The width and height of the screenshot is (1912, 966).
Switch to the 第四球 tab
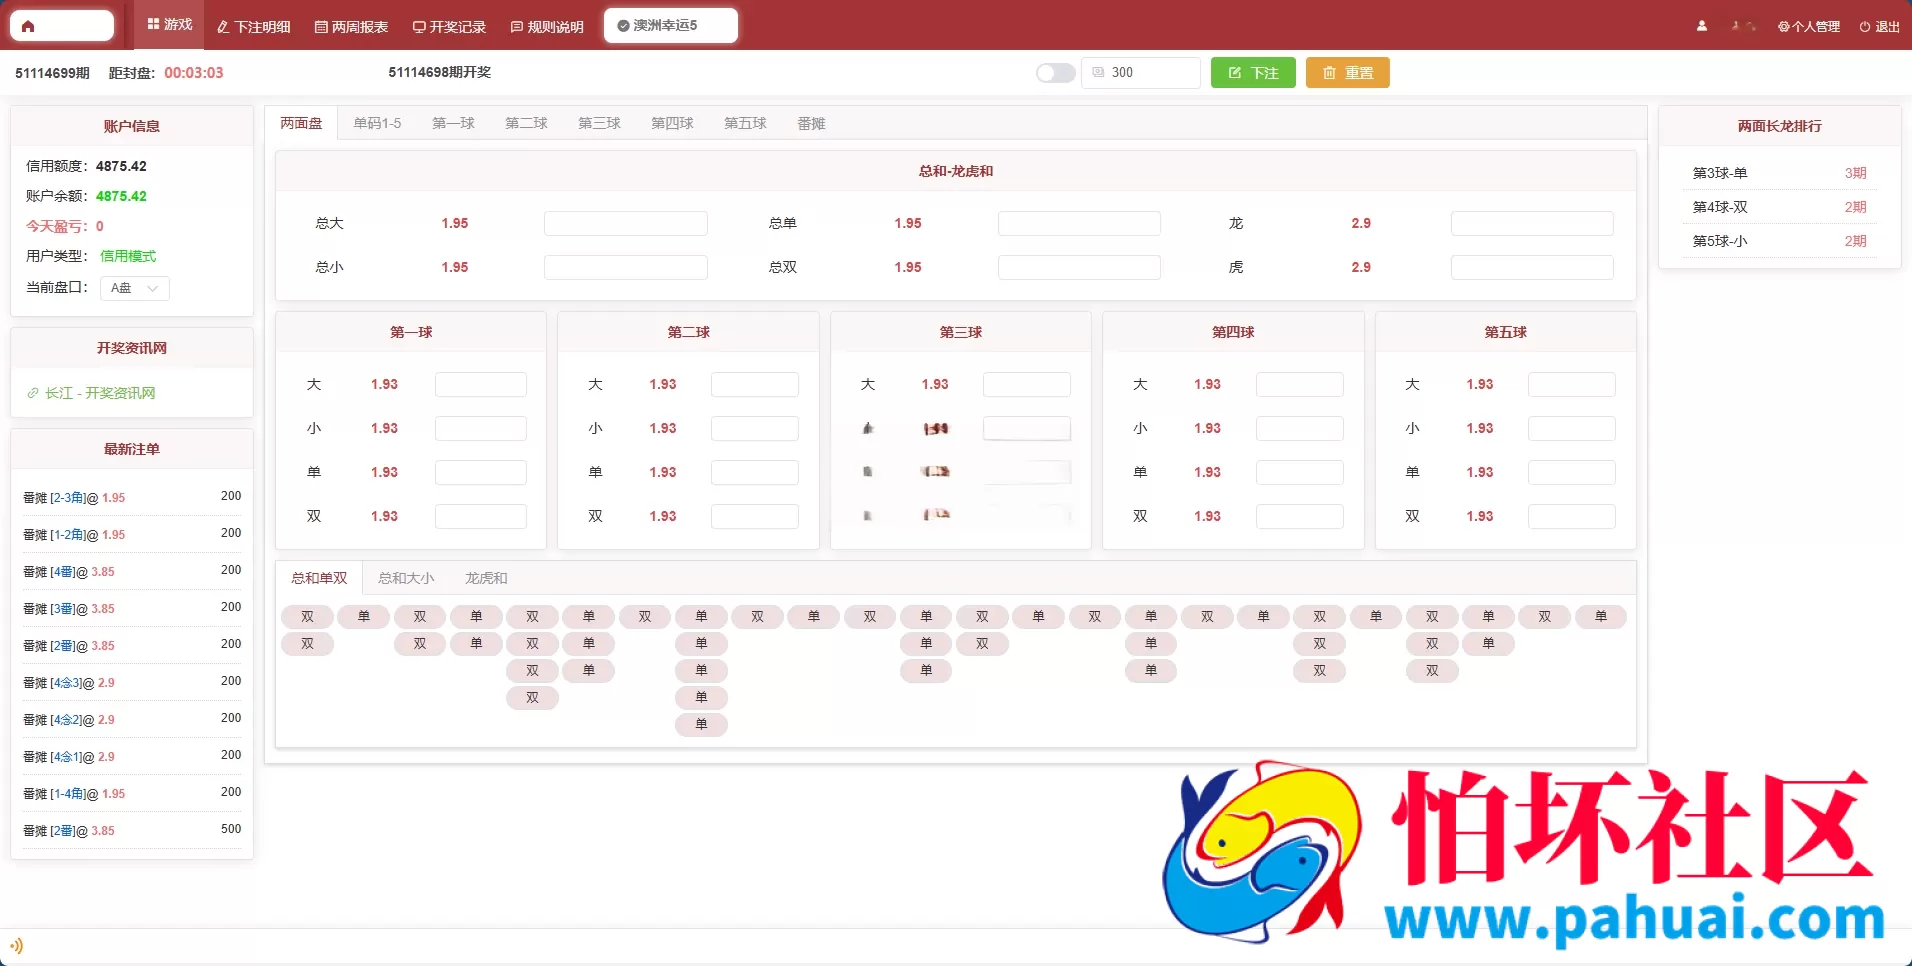click(x=672, y=123)
